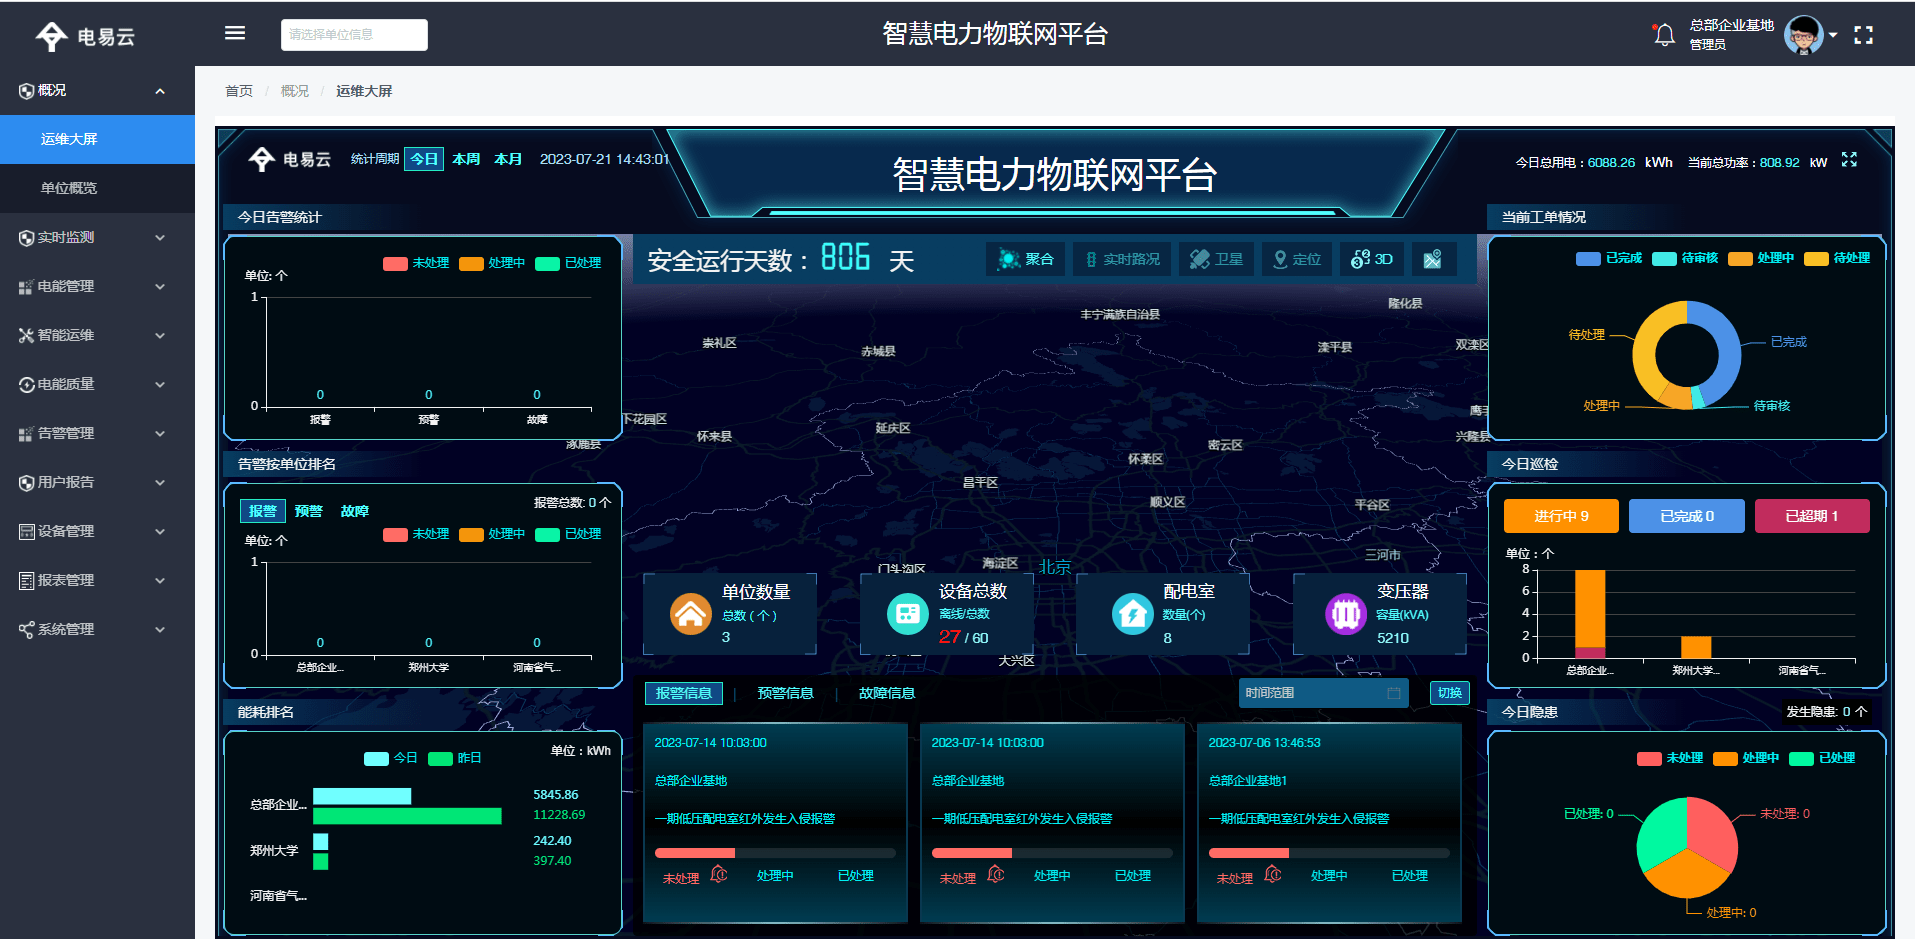Open the 时间范围 date range picker
This screenshot has height=939, width=1915.
1323,692
